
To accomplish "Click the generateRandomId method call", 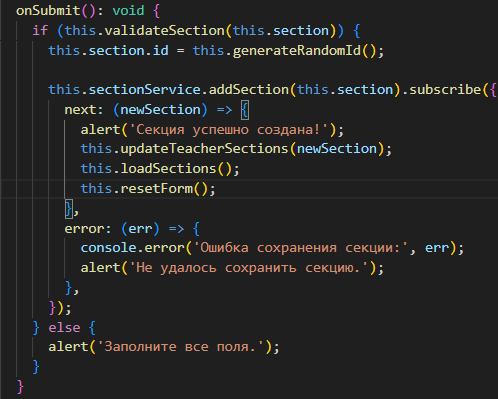I will [x=297, y=51].
